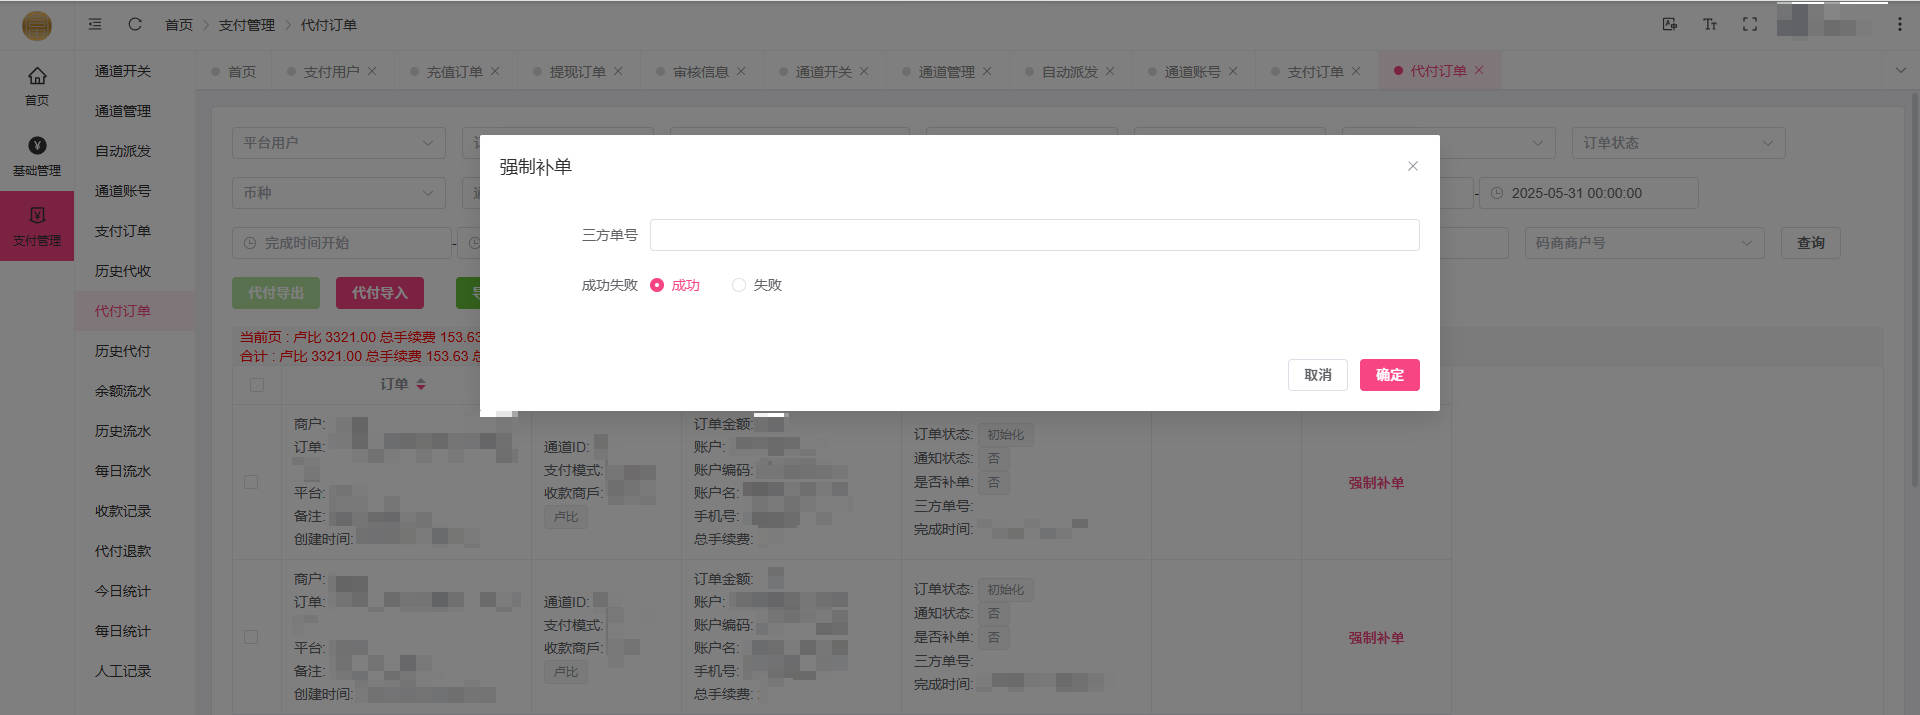Click the 三方单号 input field
Image resolution: width=1920 pixels, height=715 pixels.
tap(1034, 235)
